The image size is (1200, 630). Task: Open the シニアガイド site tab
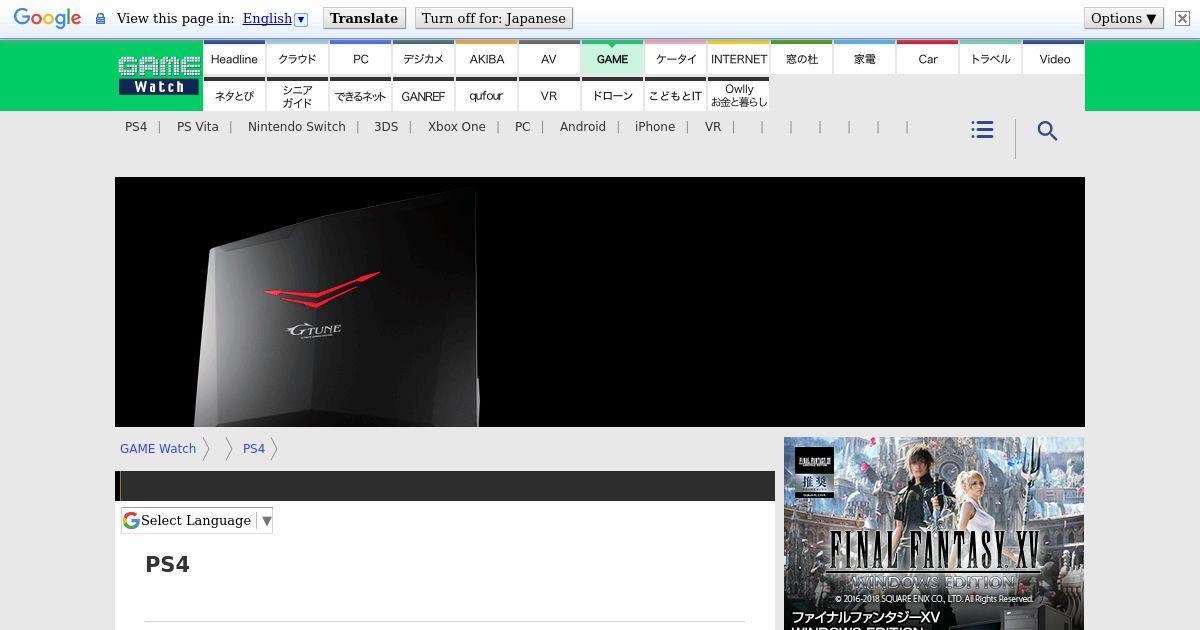click(x=297, y=94)
